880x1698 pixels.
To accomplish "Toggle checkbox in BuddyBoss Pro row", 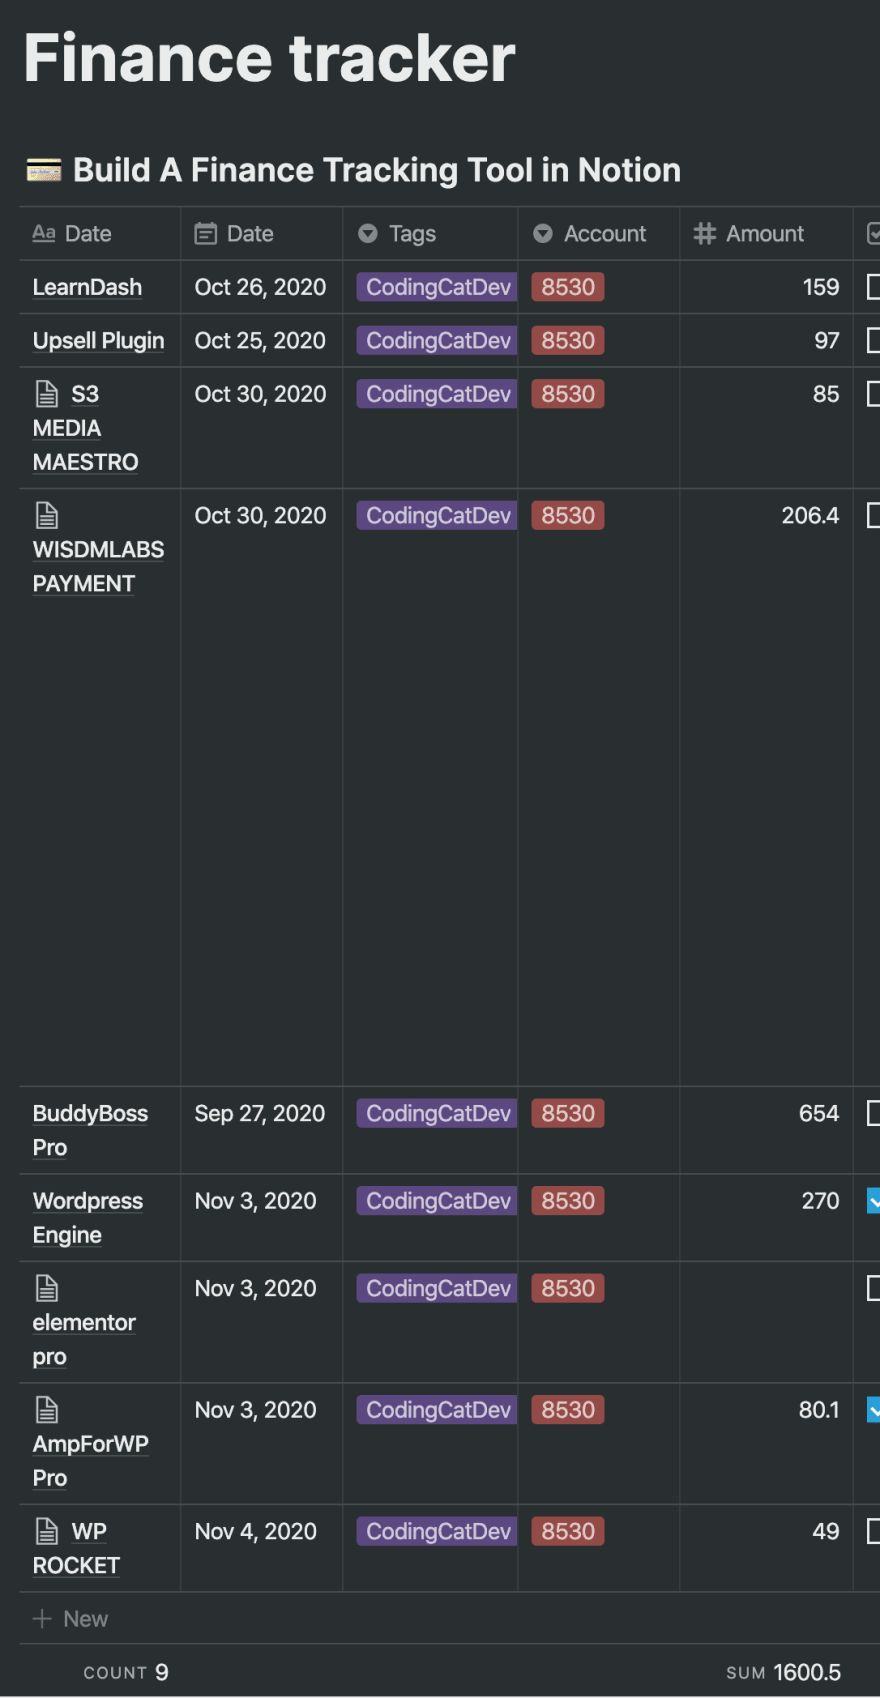I will 873,1113.
